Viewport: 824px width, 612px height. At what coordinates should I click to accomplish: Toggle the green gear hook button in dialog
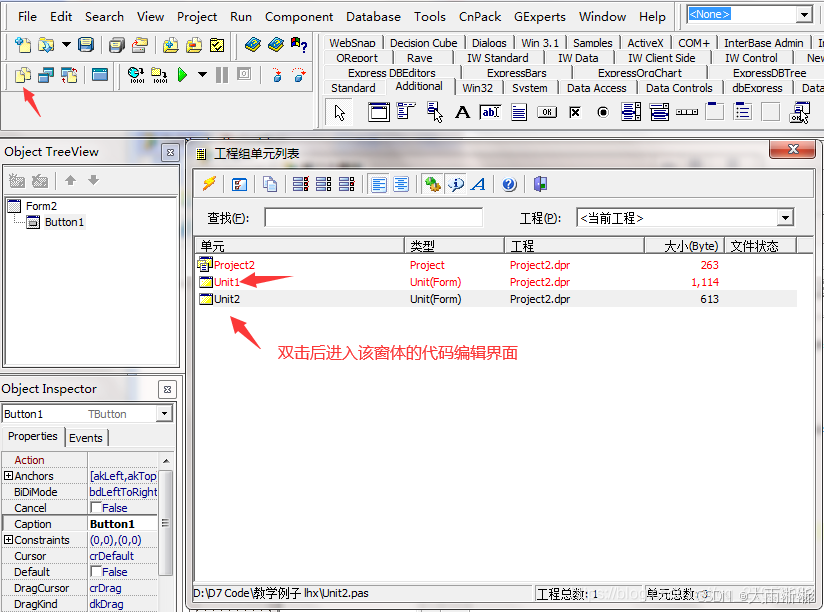(432, 184)
